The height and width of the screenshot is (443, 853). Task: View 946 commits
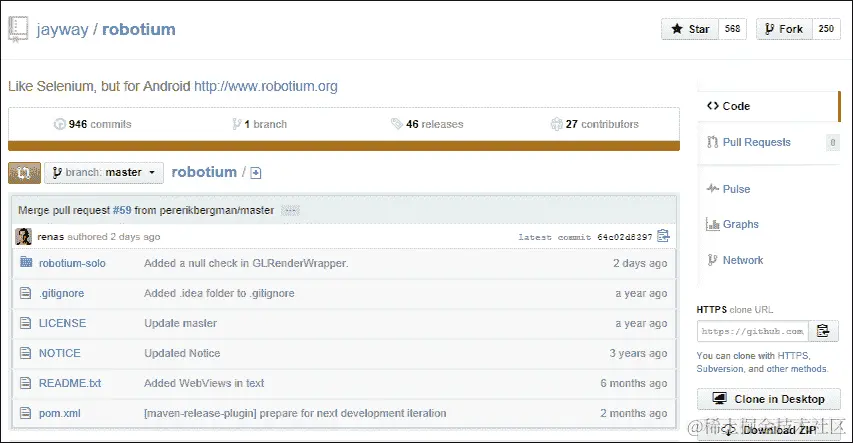pos(92,124)
